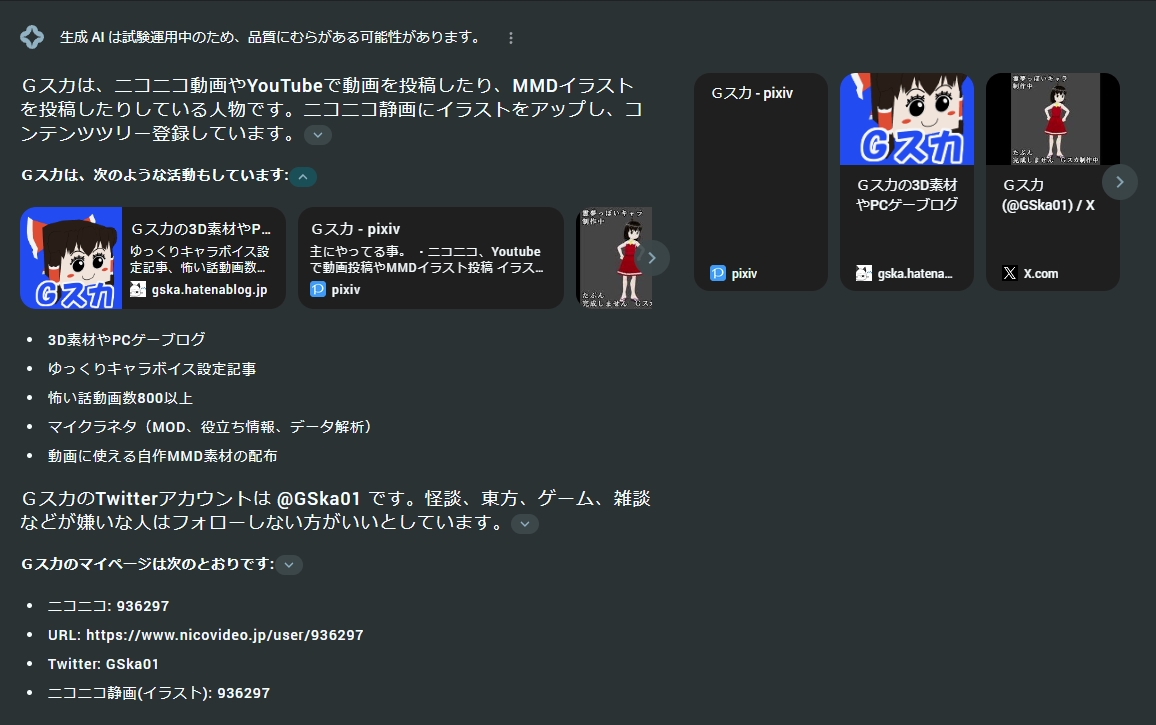Viewport: 1156px width, 725px height.
Task: Open the right-side 'Gスカの3D素材やPCゲーブログ' card
Action: click(907, 181)
